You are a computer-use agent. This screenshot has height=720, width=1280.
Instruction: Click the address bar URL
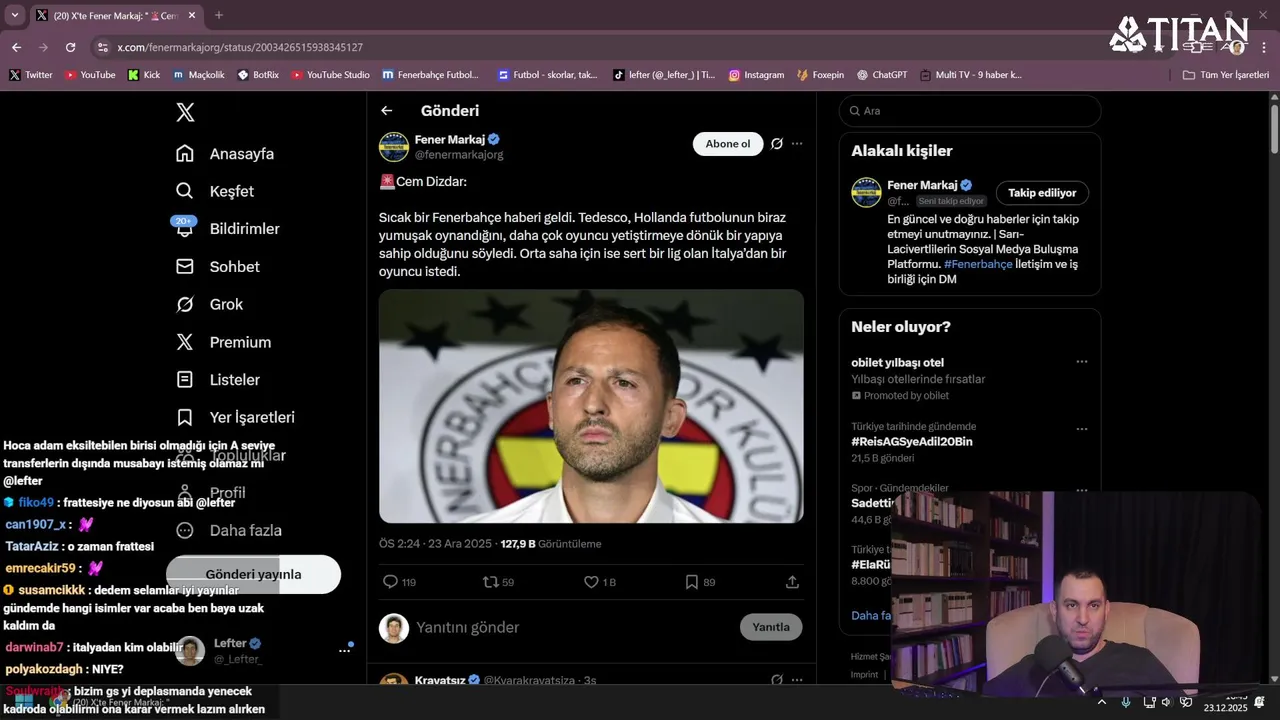click(240, 47)
